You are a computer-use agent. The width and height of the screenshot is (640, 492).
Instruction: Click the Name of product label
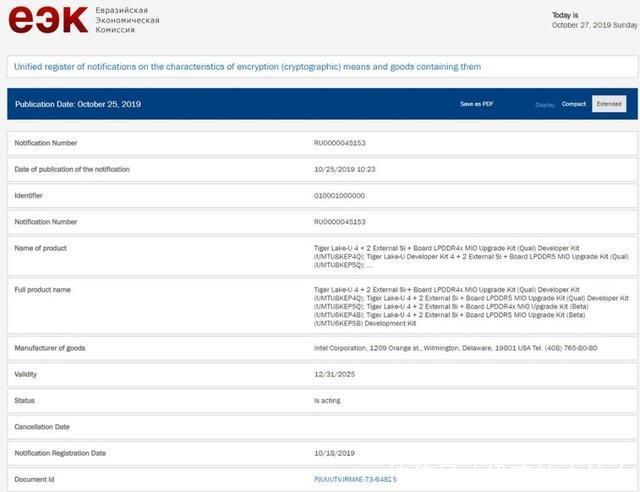pos(40,248)
